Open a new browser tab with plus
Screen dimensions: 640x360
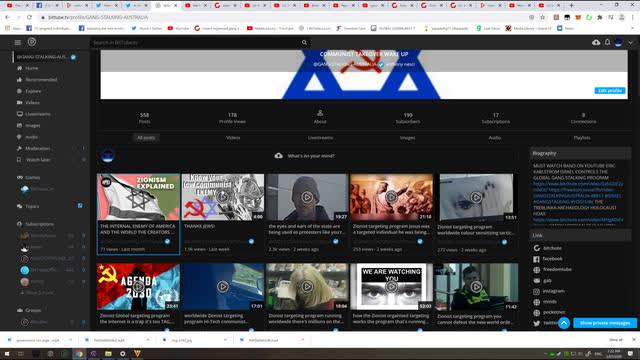point(571,5)
